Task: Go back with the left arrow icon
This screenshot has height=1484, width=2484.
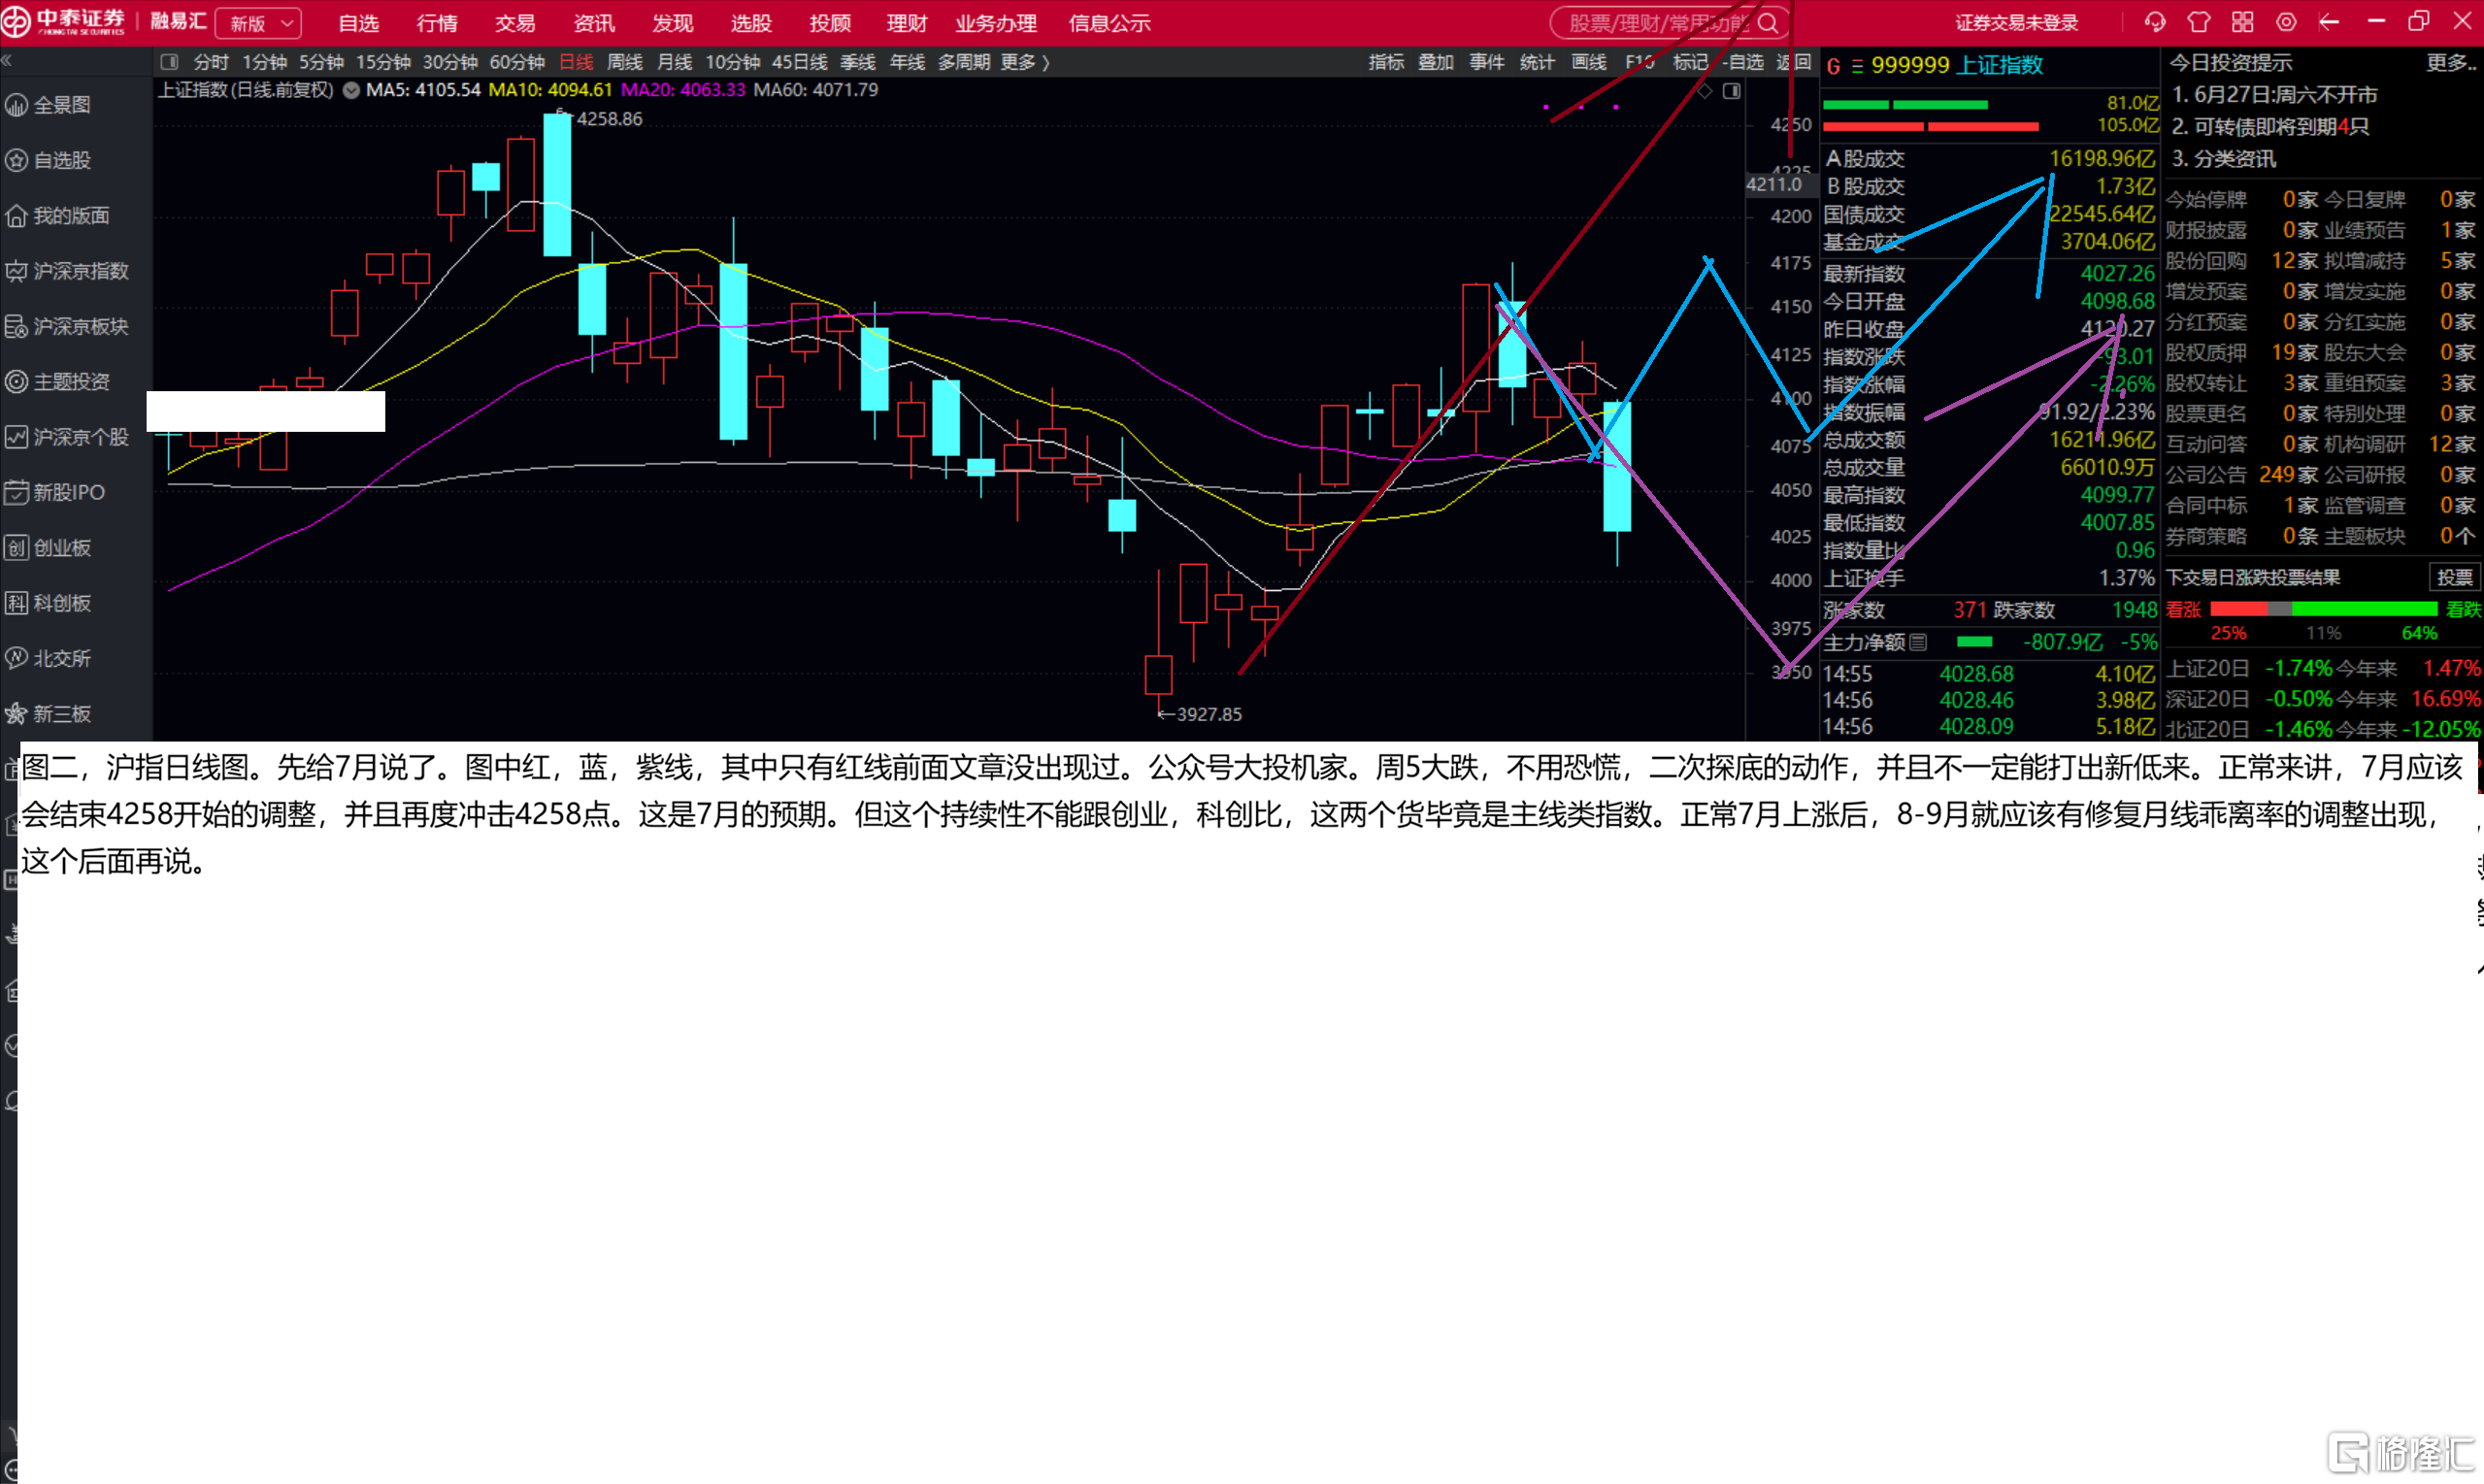Action: click(2329, 22)
